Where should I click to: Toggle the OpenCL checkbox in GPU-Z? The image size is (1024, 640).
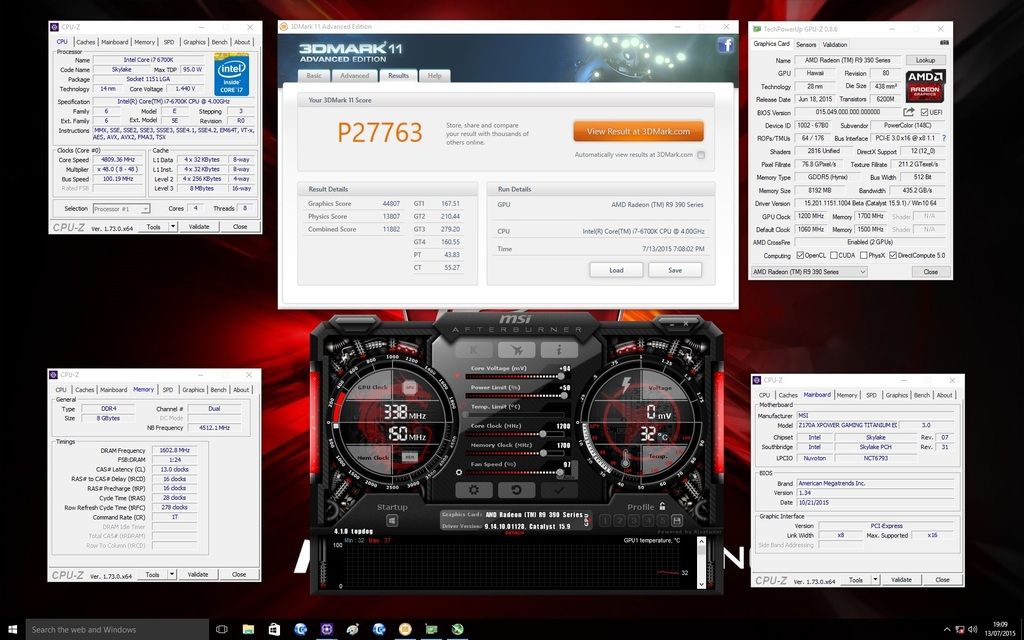click(x=800, y=255)
